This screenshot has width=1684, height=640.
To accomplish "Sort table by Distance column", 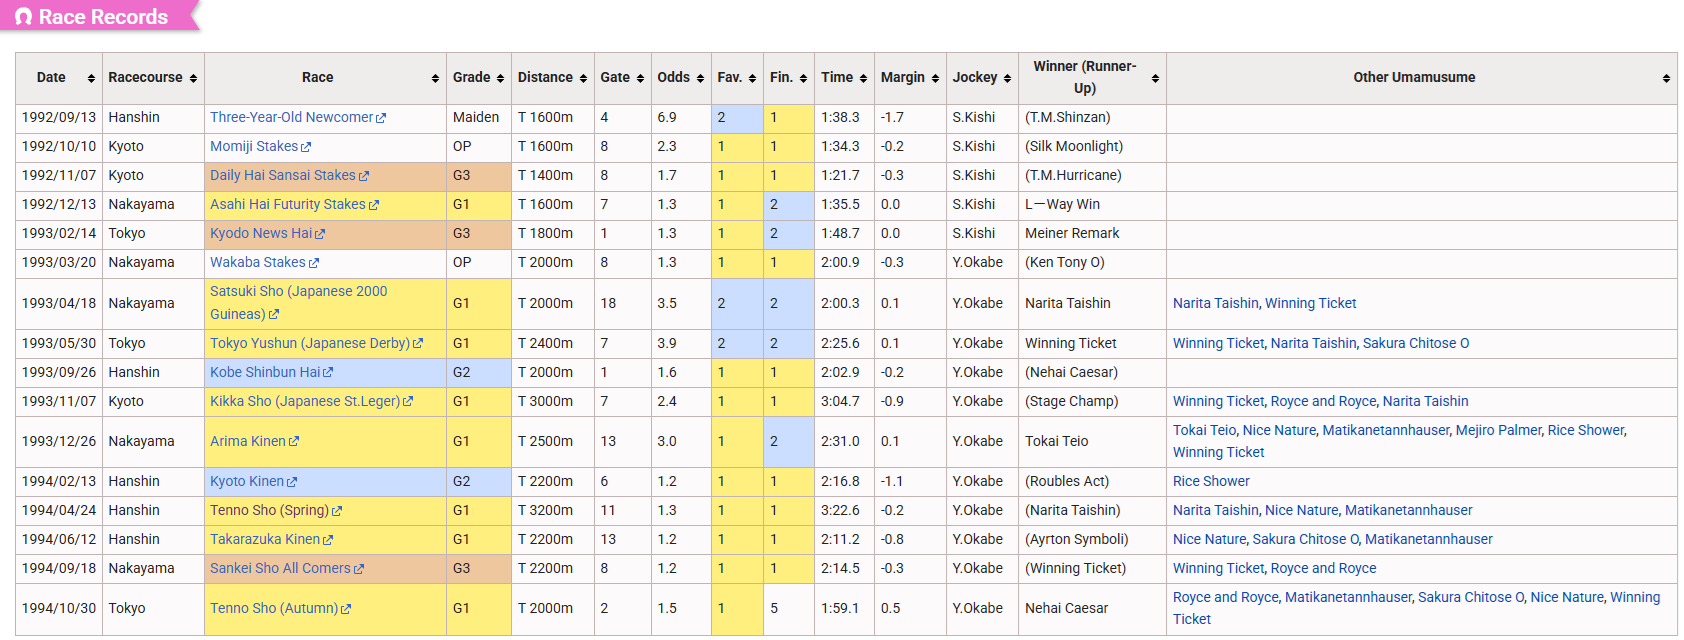I will pos(583,78).
